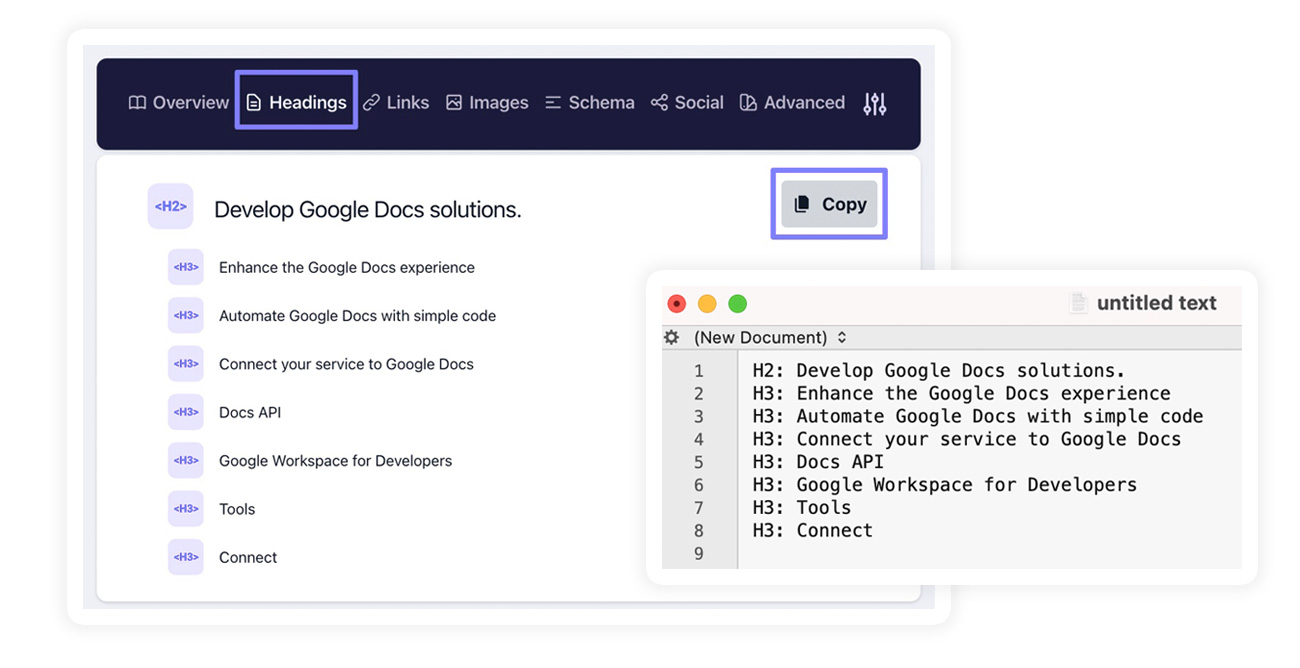Select heading 'Develop Google Docs solutions.'
The image size is (1300, 668).
368,210
